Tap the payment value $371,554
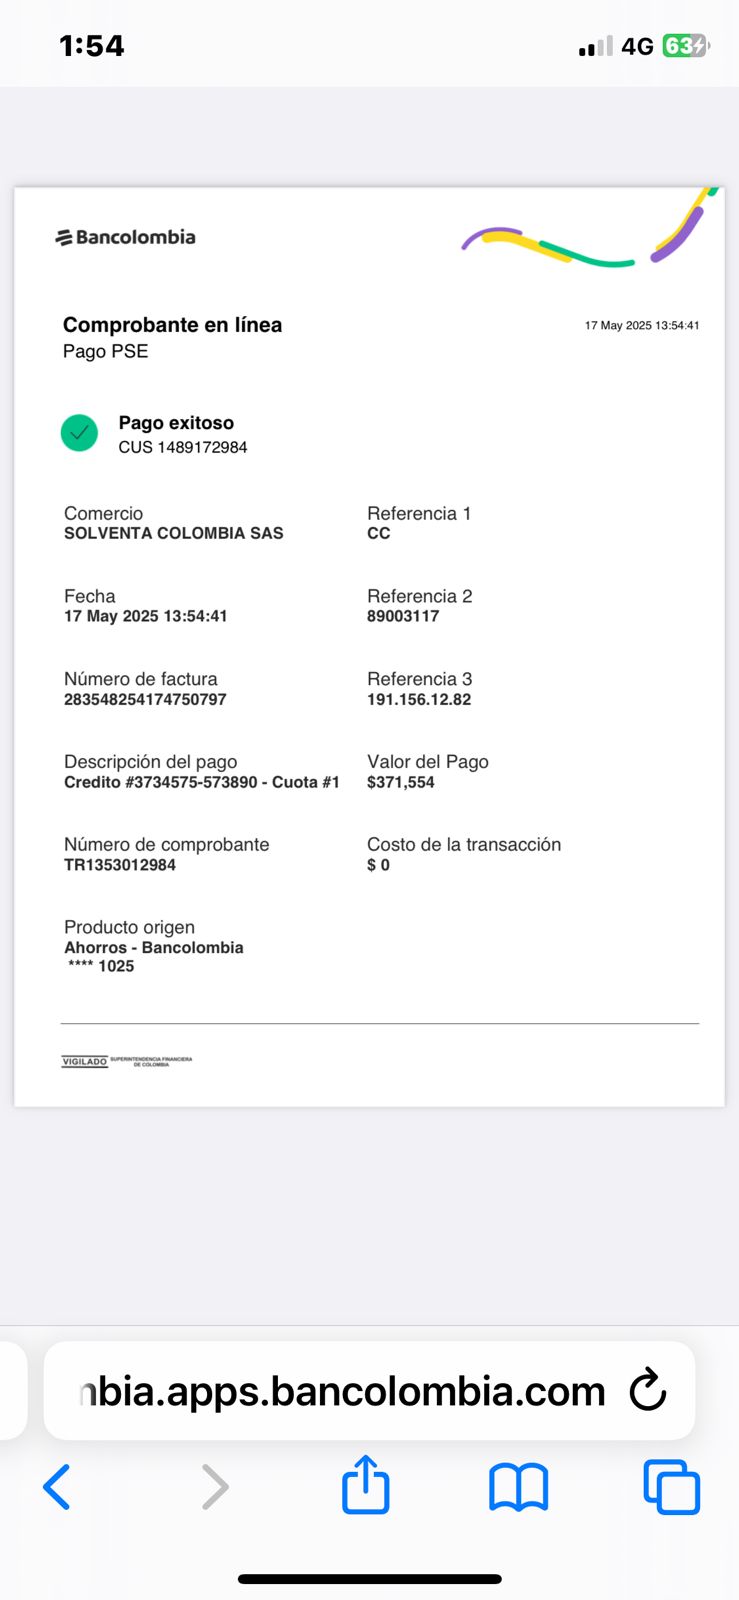This screenshot has height=1600, width=739. pos(400,782)
